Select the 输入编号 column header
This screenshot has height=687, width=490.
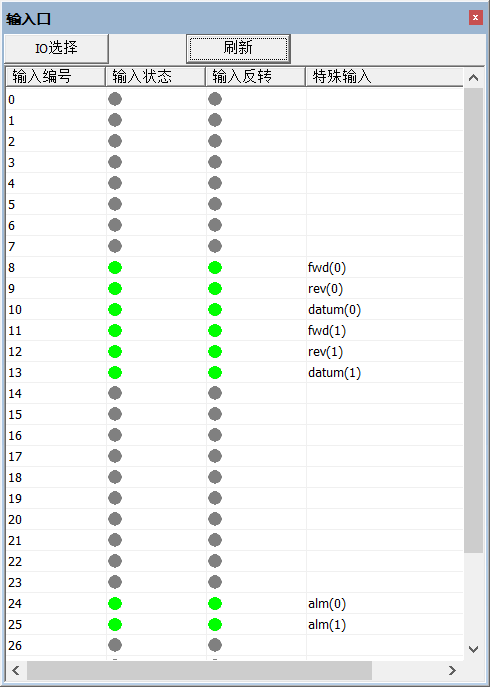point(55,77)
